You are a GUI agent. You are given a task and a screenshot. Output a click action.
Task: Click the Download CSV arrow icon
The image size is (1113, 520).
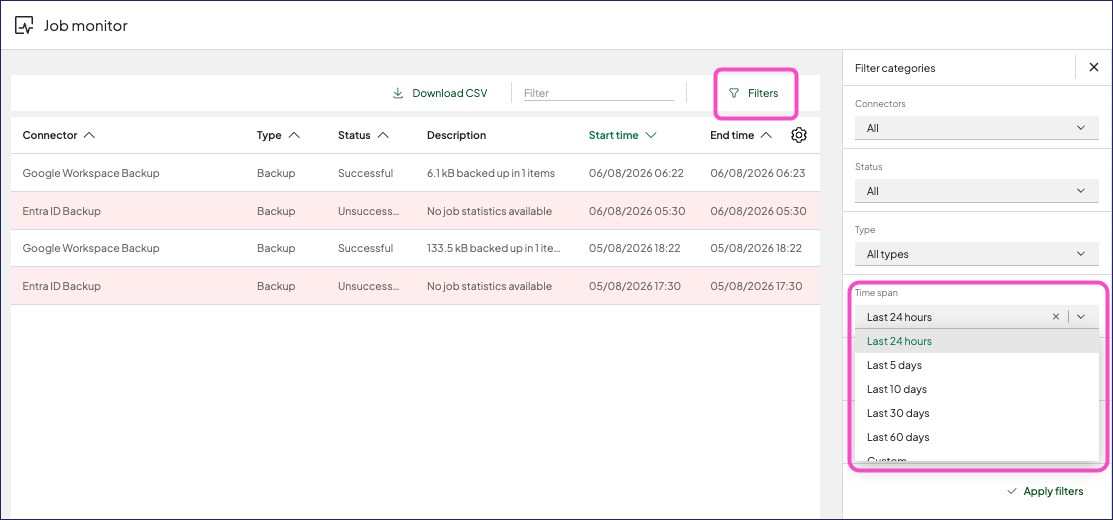tap(398, 93)
